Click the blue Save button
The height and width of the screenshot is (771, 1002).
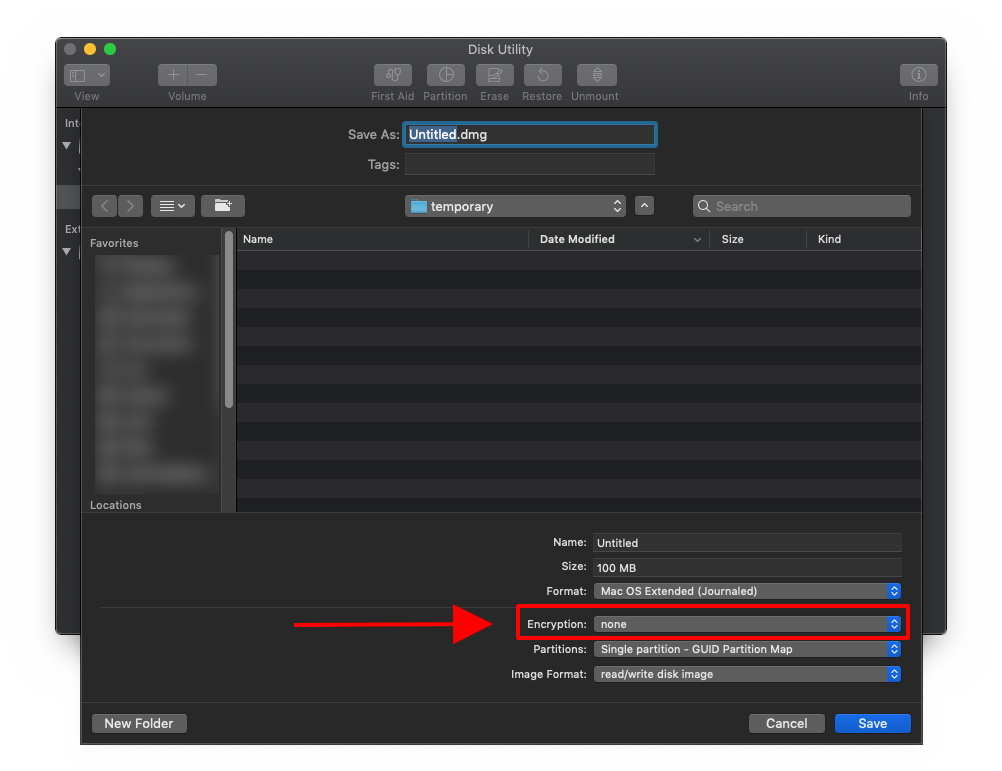(872, 723)
